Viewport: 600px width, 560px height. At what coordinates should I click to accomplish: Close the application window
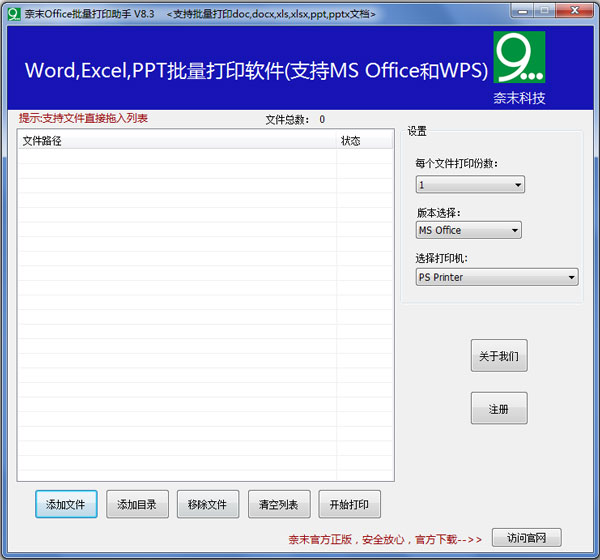click(574, 11)
